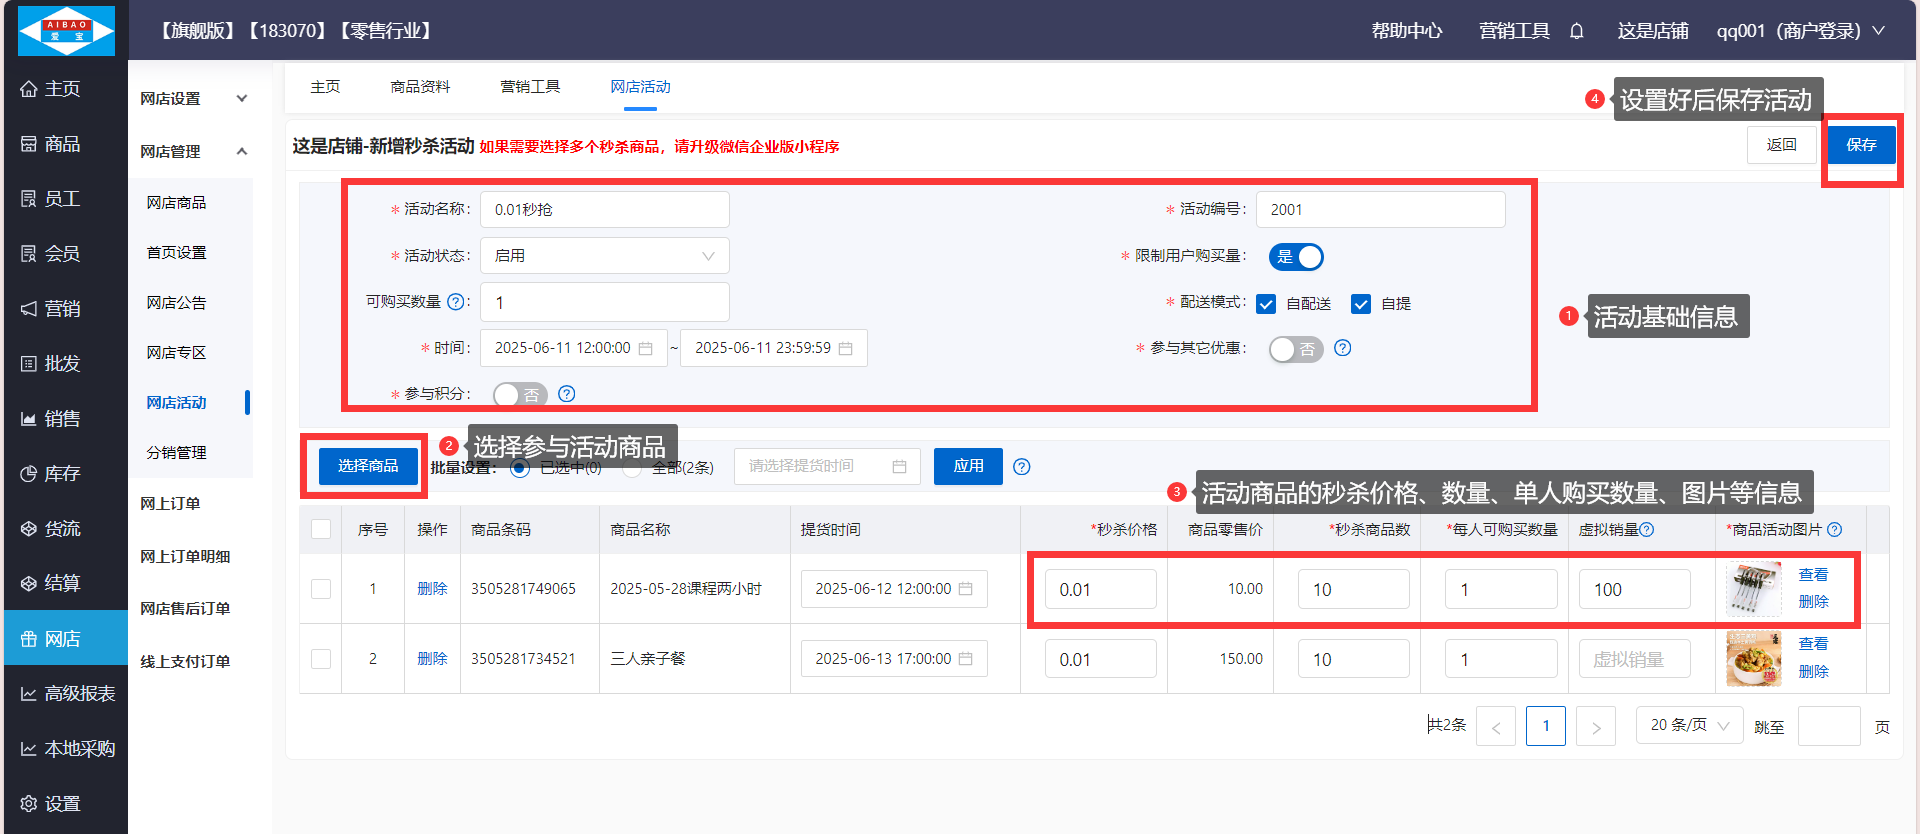Image resolution: width=1920 pixels, height=834 pixels.
Task: Click the 活动名称 input field
Action: pyautogui.click(x=604, y=210)
